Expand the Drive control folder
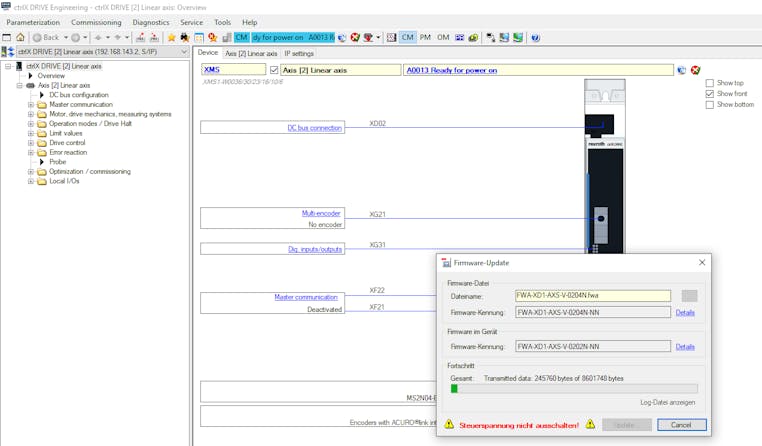 click(x=31, y=143)
